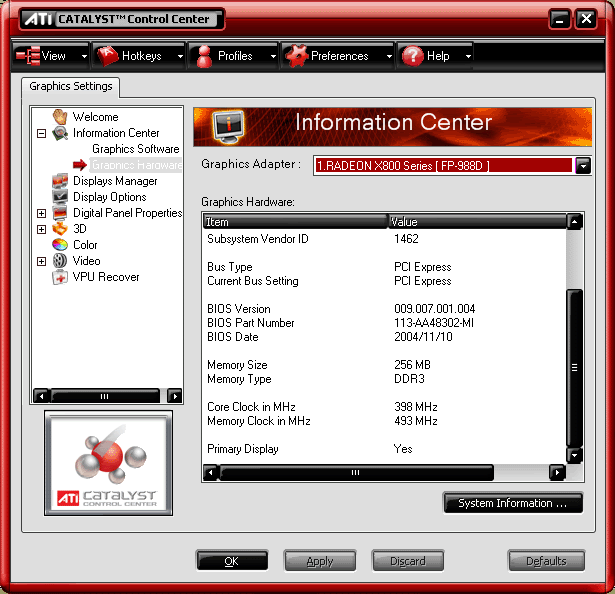Image resolution: width=615 pixels, height=594 pixels.
Task: Click the Apply button
Action: pos(320,561)
